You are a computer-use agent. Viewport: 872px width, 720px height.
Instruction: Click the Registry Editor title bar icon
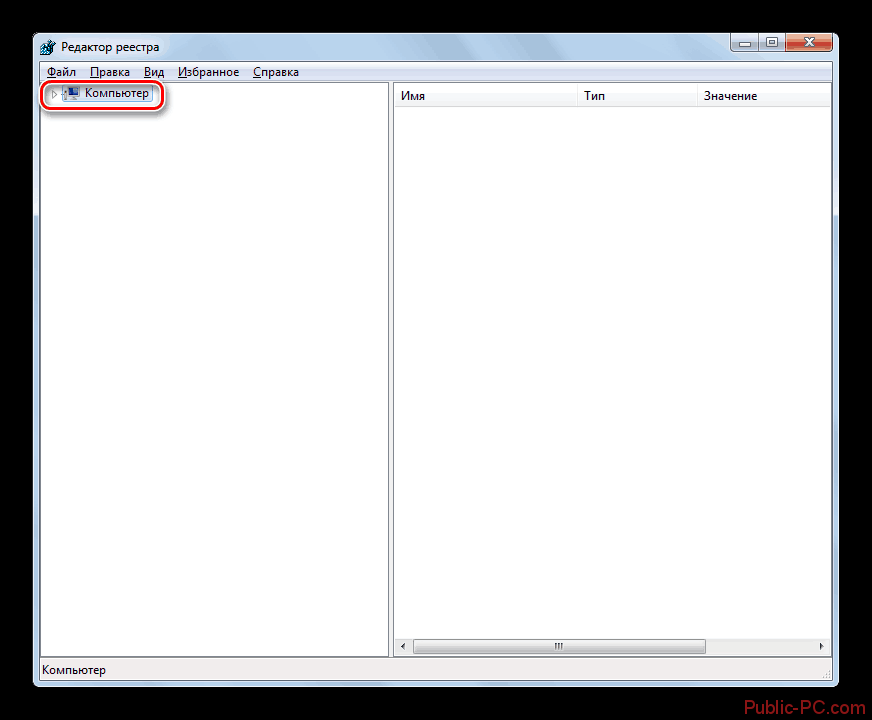pyautogui.click(x=49, y=47)
